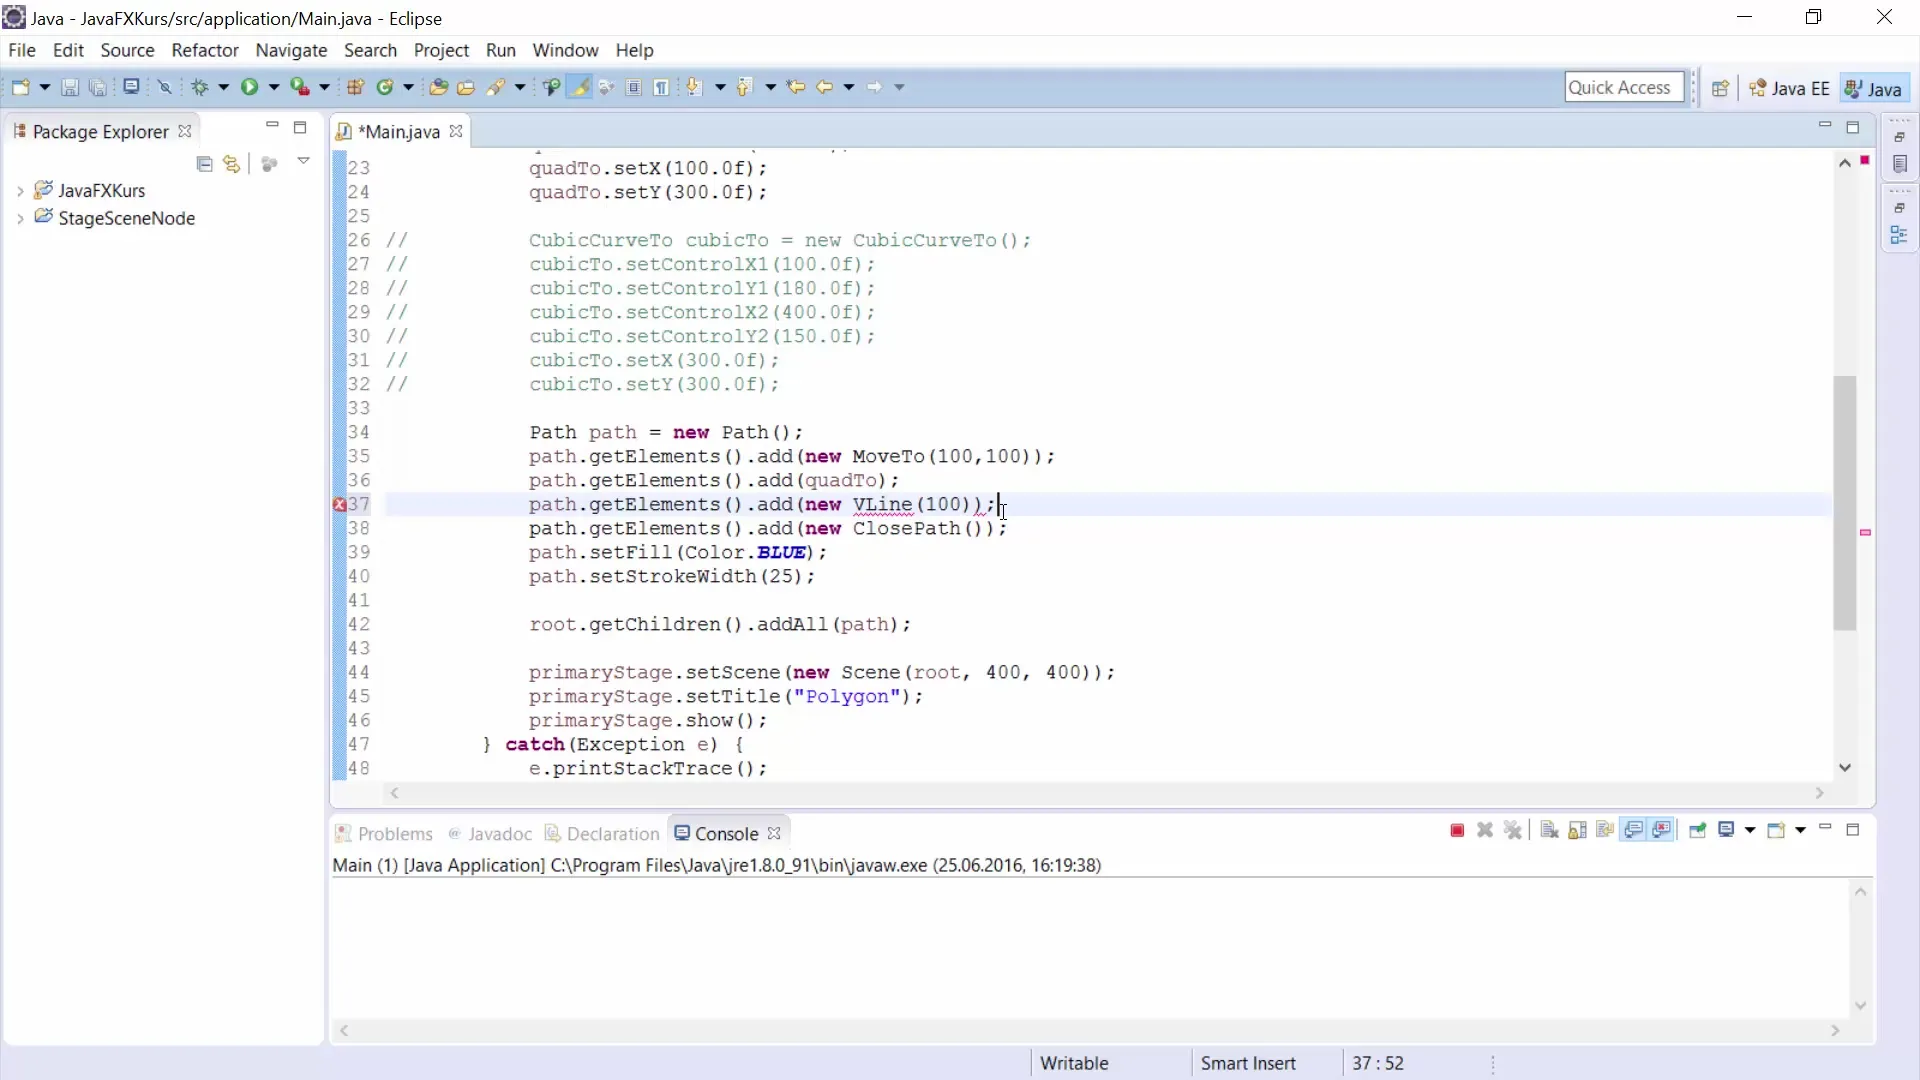Close the Package Explorer view tab

click(x=184, y=131)
